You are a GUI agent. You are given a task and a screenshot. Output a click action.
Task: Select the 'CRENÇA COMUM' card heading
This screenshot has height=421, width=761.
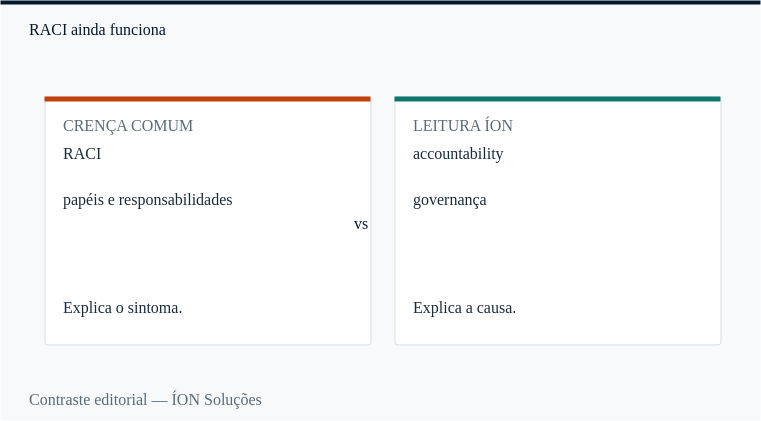[x=128, y=126]
